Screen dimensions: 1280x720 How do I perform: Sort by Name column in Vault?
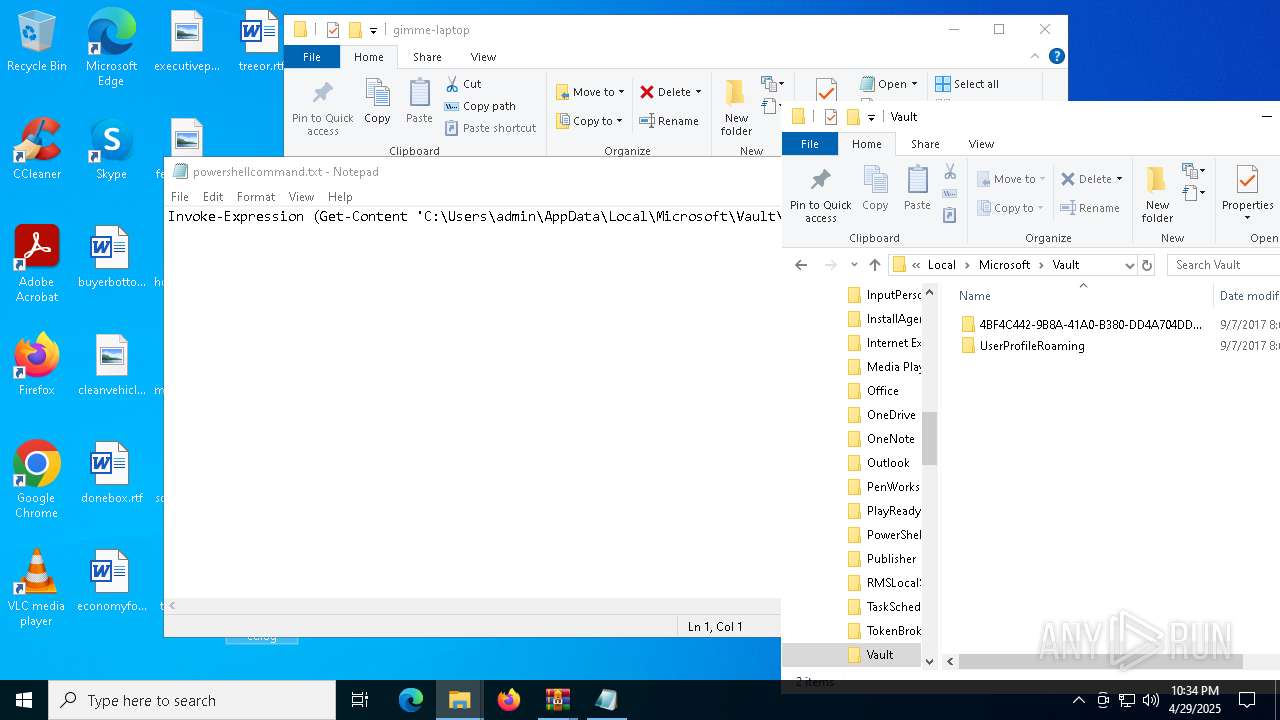point(975,296)
